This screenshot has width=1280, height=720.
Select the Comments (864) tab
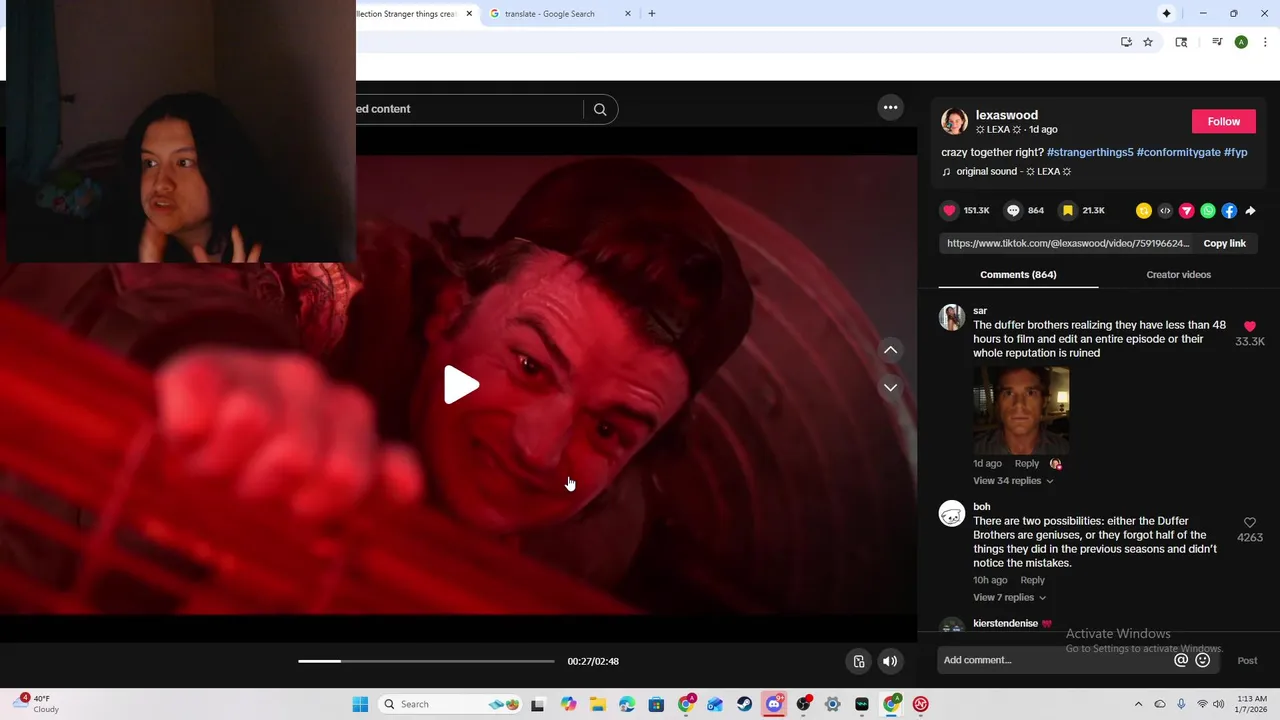pyautogui.click(x=1018, y=275)
